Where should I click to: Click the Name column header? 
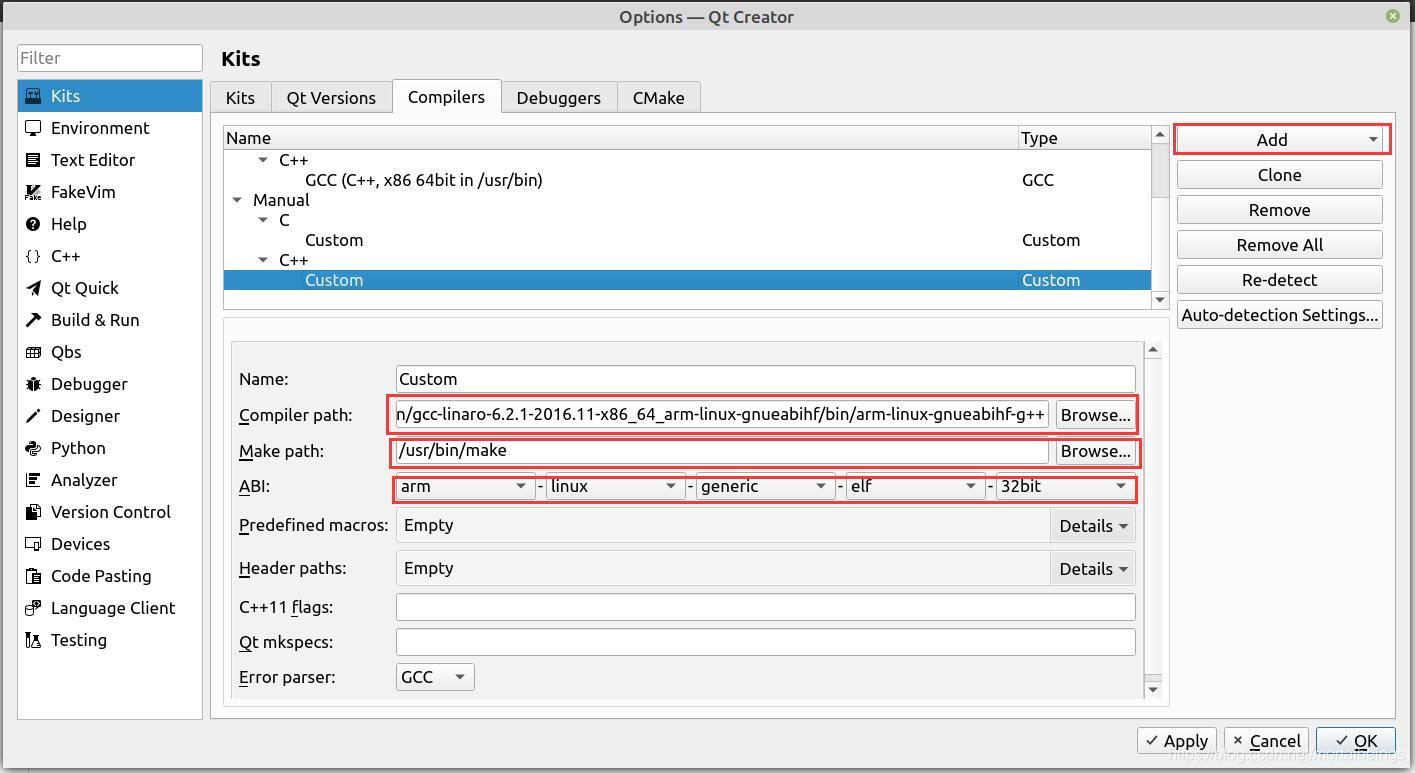620,138
